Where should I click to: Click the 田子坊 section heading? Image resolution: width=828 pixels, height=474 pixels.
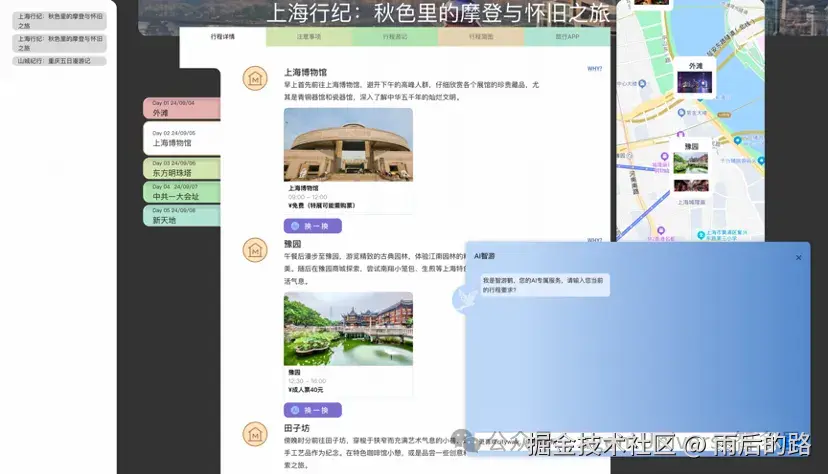297,428
